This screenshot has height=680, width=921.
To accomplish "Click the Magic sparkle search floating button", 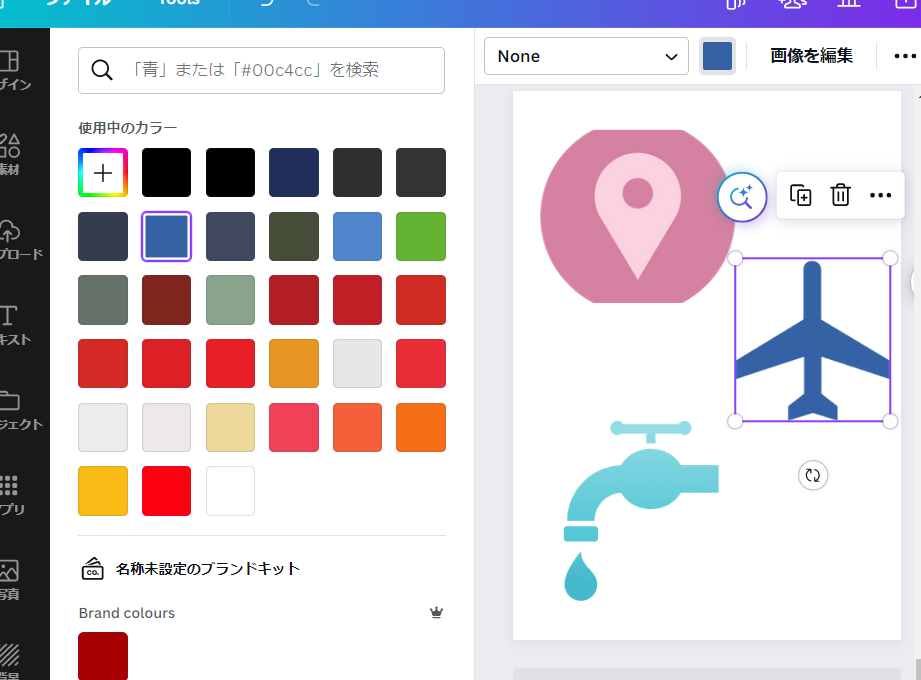I will (x=742, y=197).
